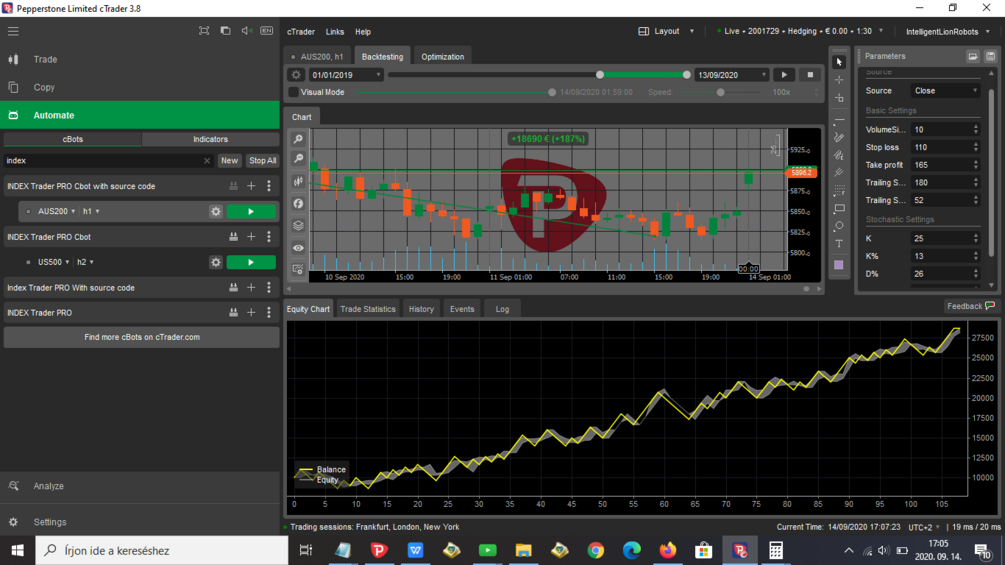The width and height of the screenshot is (1005, 565).
Task: Select the crosshair tool in drawing toolbar
Action: coord(838,80)
